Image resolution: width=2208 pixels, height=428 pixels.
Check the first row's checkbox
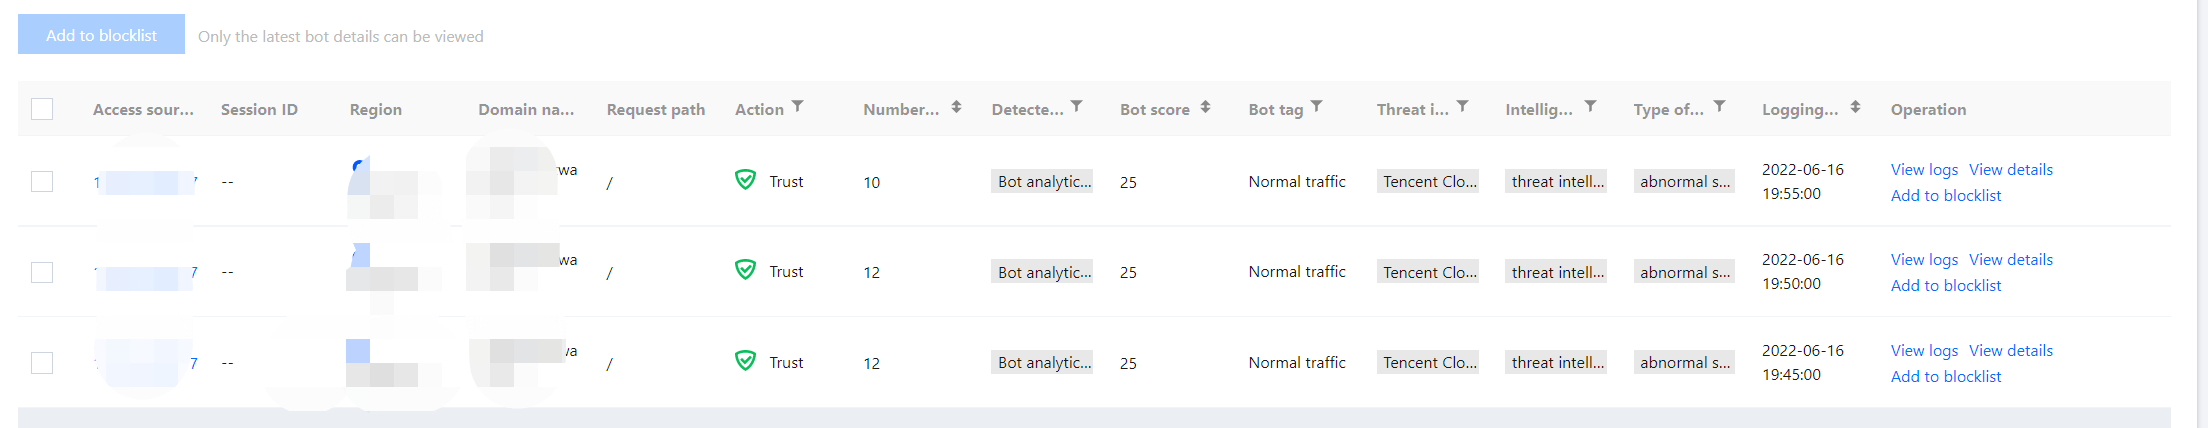(x=42, y=181)
